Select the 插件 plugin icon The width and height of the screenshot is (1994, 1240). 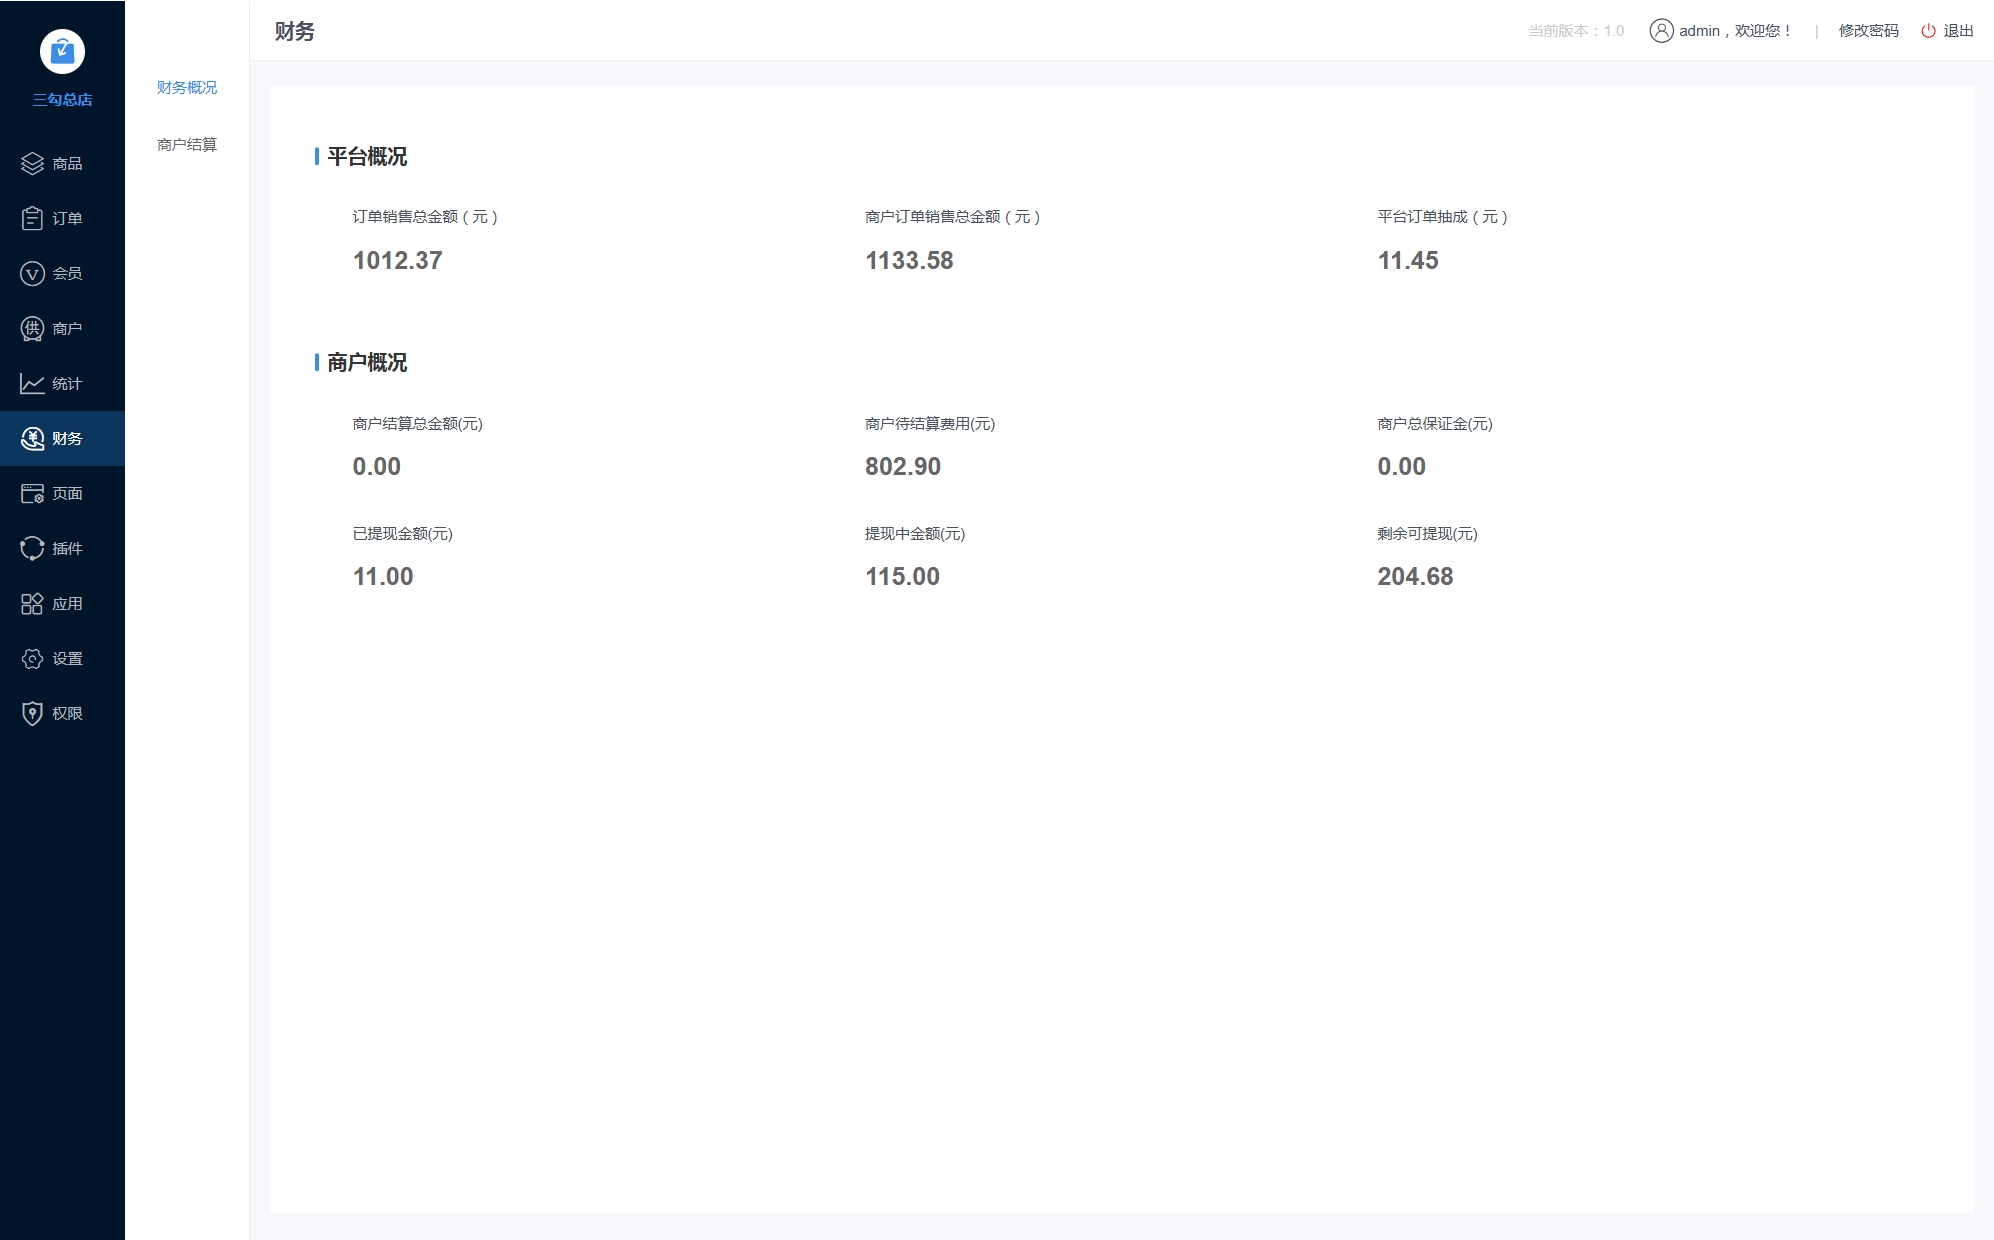pos(31,548)
